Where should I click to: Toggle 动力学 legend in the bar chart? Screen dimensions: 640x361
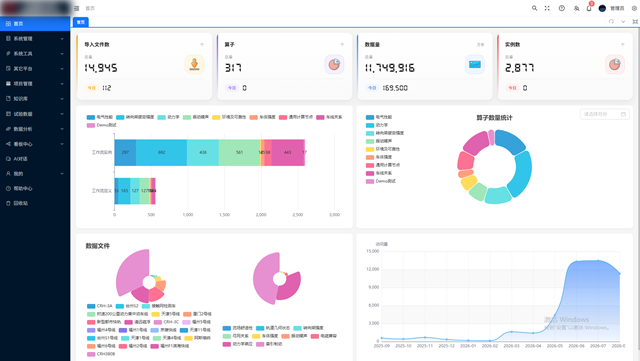(x=168, y=117)
